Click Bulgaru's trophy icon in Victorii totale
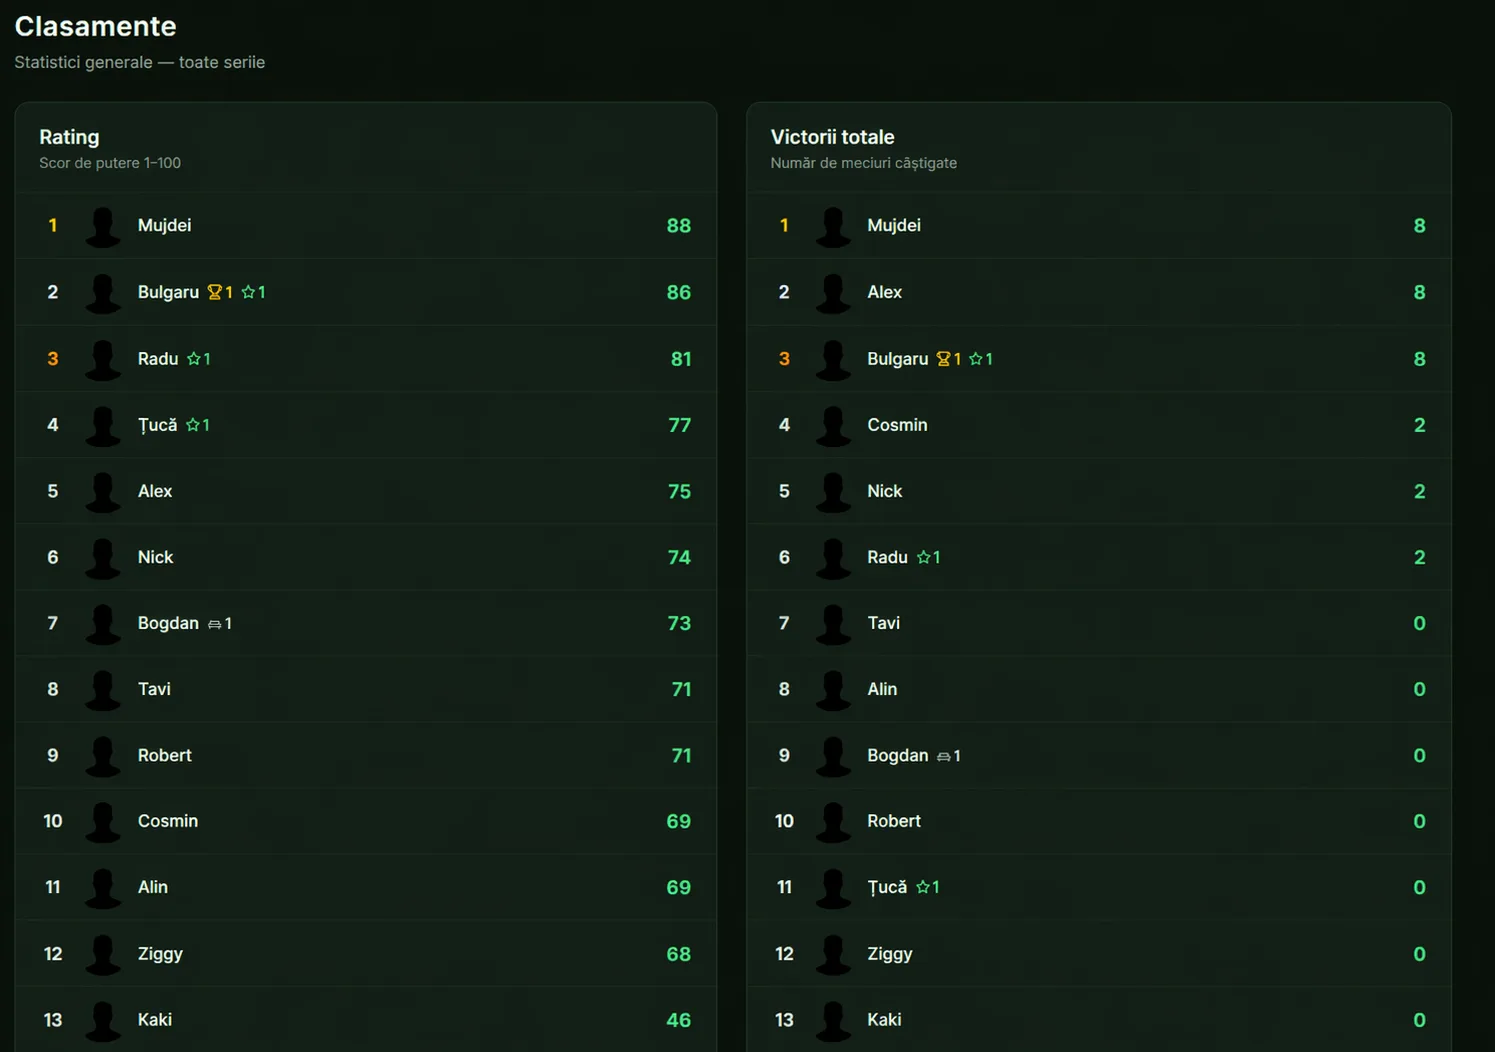The width and height of the screenshot is (1495, 1052). coord(943,359)
